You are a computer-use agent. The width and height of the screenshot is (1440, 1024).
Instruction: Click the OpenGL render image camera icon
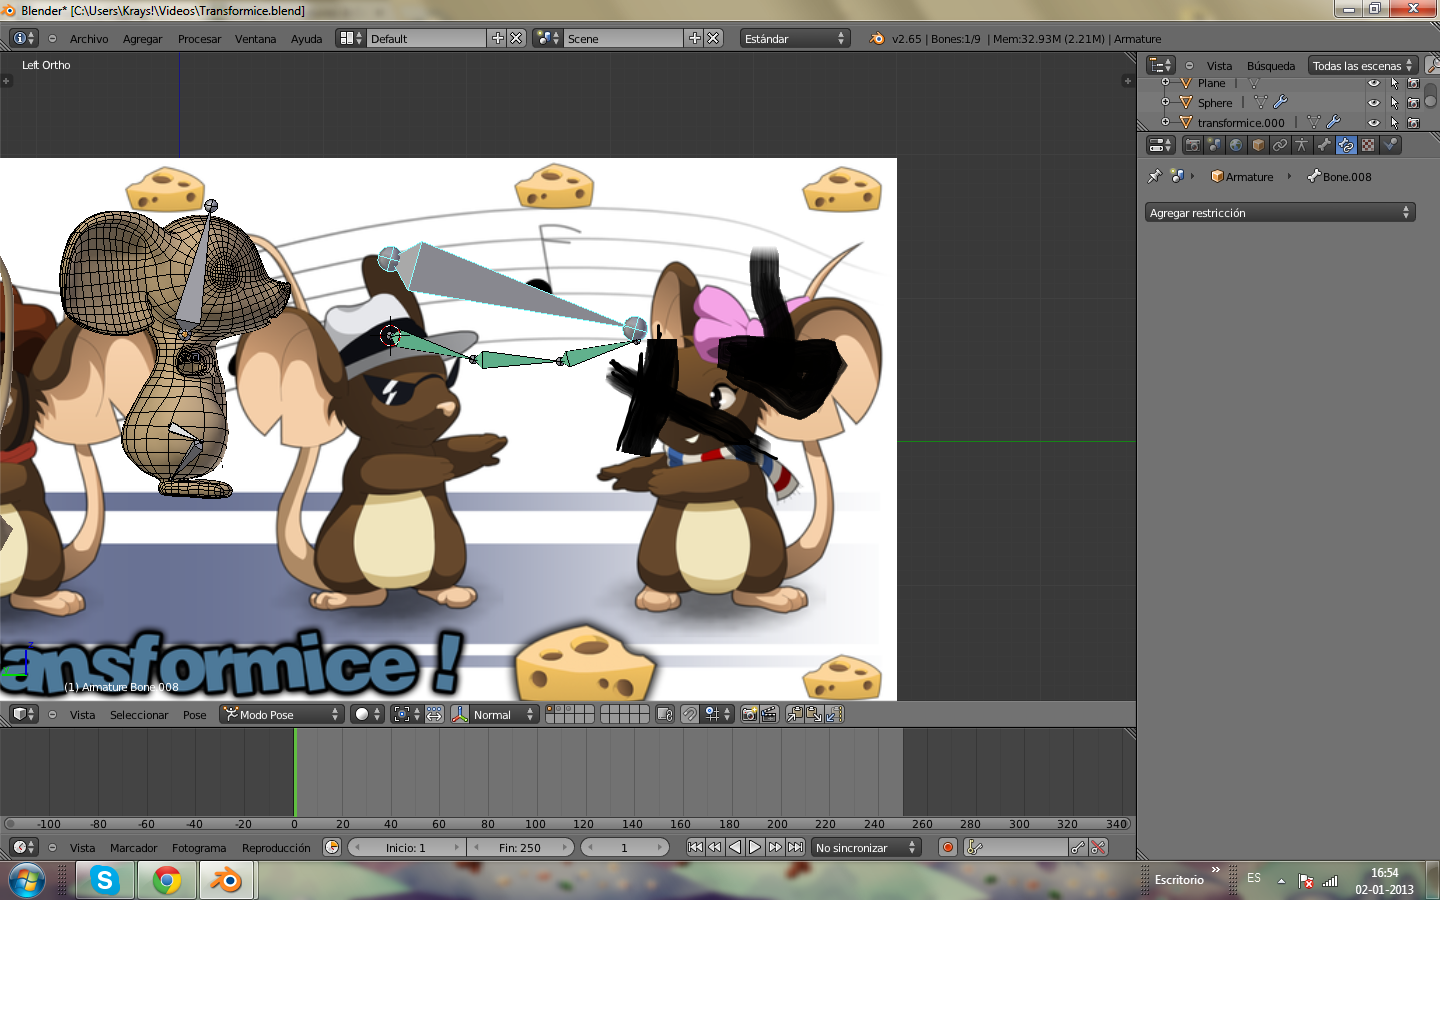(x=749, y=714)
